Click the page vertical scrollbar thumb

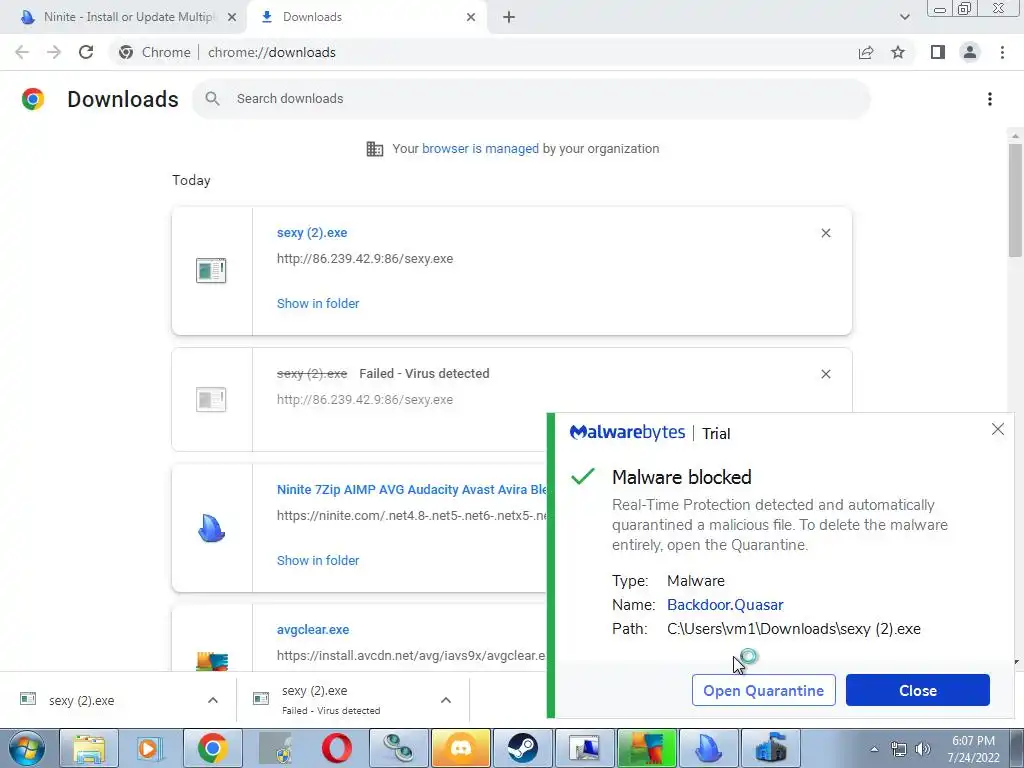[x=1015, y=199]
